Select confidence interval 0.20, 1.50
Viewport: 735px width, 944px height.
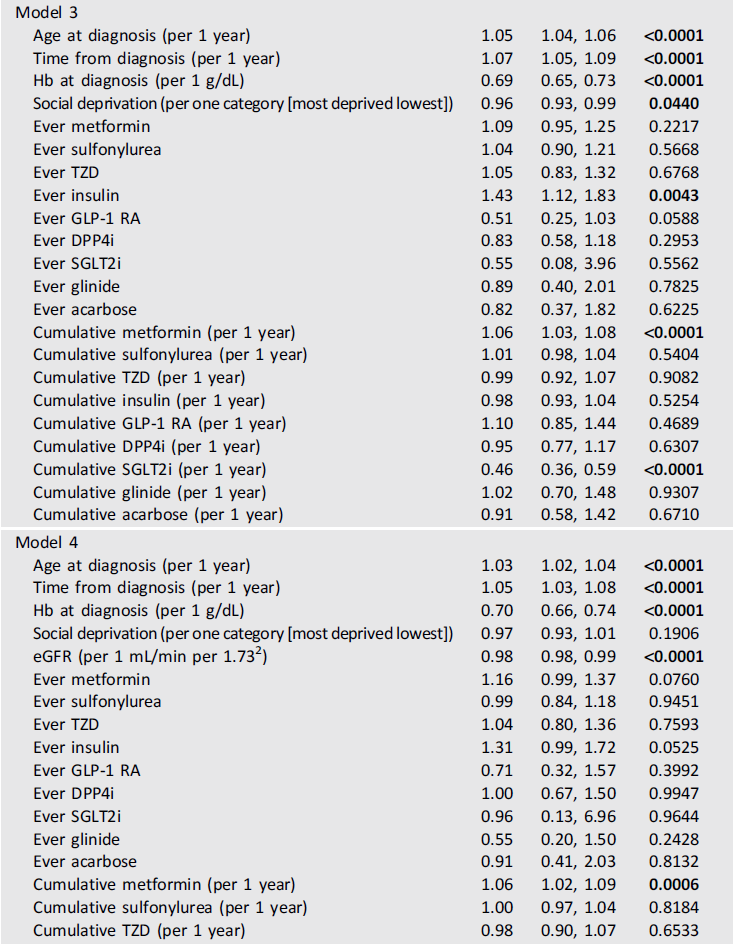click(x=572, y=840)
